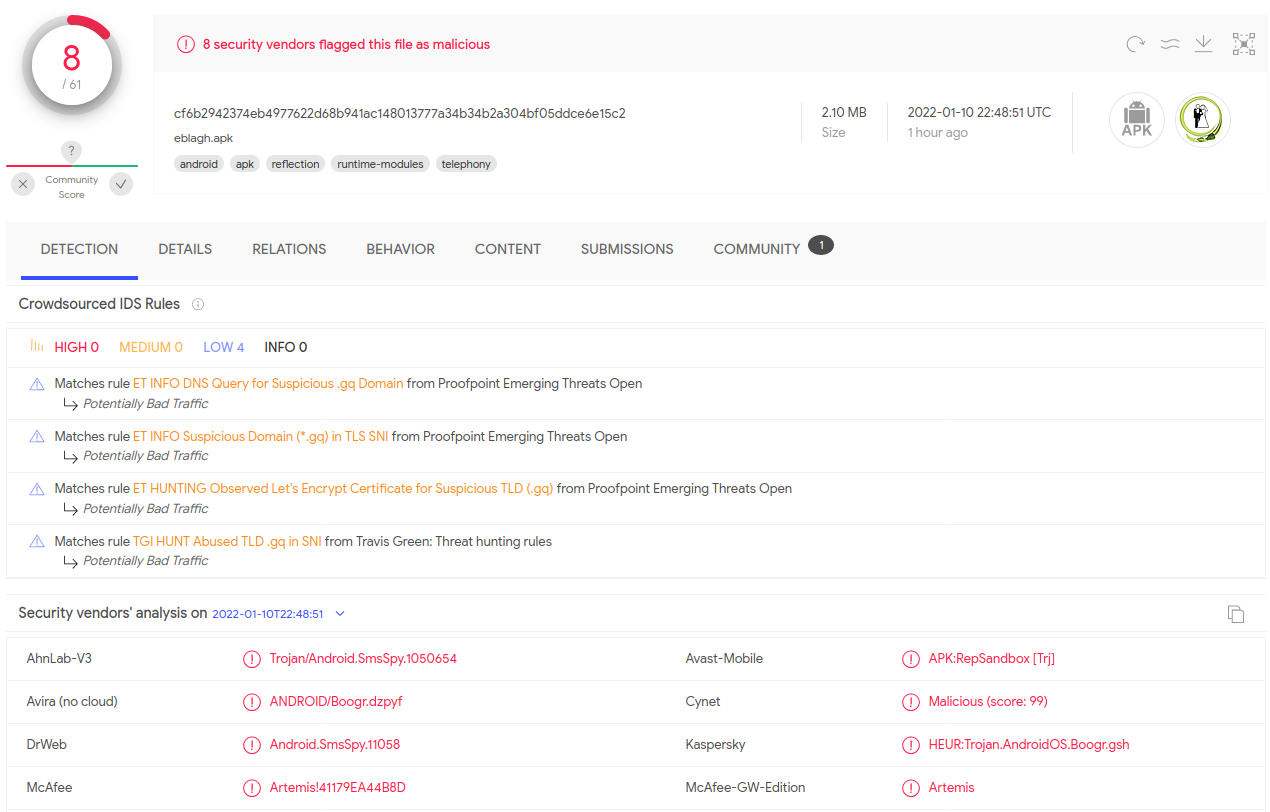The width and height of the screenshot is (1270, 812).
Task: Click the APK:RepSandbox [Trj] detection name
Action: tap(992, 659)
